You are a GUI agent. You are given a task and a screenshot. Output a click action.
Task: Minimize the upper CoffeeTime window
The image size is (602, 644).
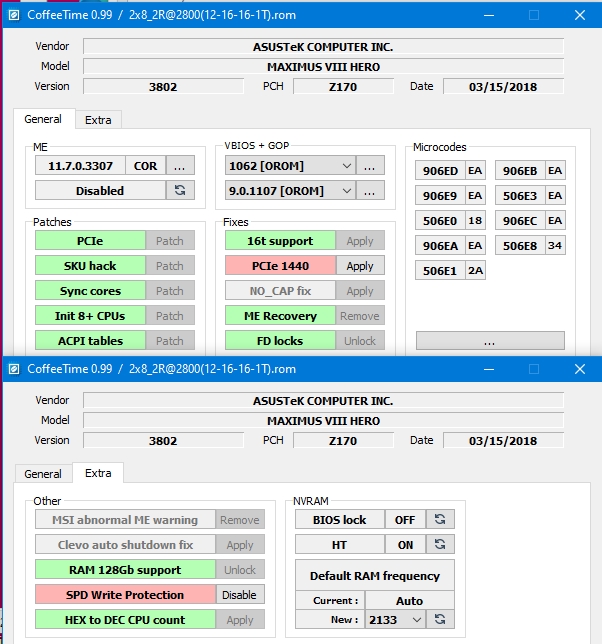pos(489,15)
